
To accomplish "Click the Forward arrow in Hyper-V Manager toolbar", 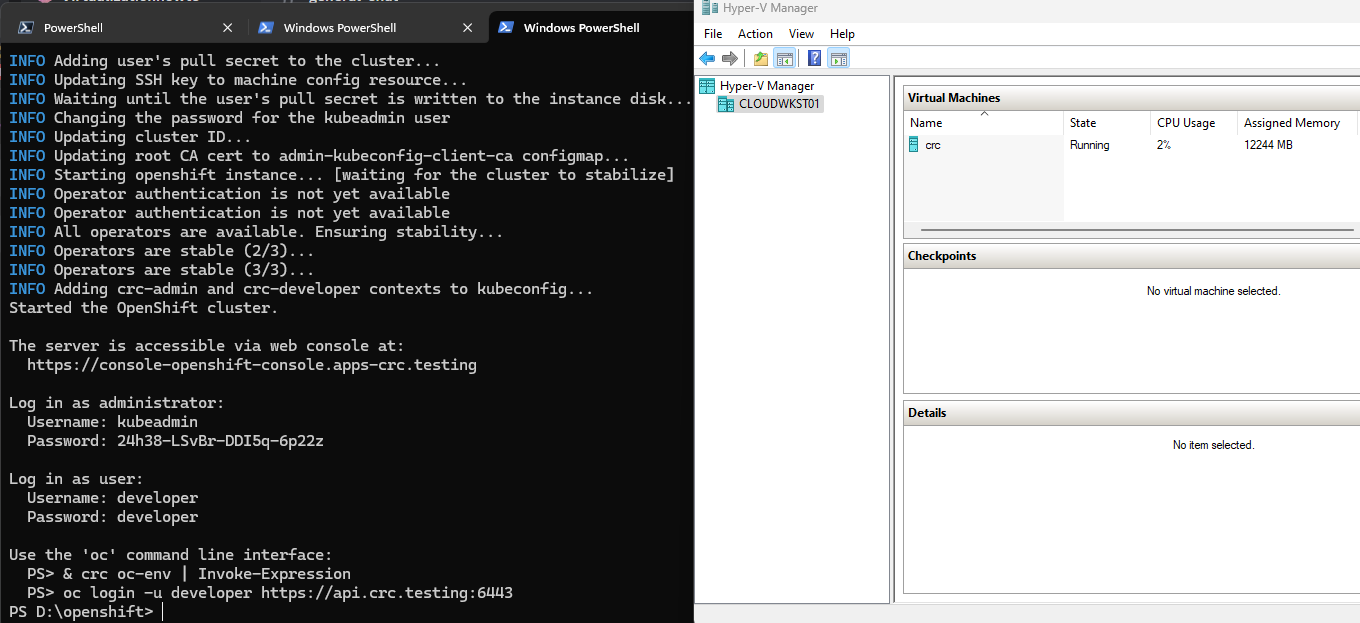I will click(730, 58).
